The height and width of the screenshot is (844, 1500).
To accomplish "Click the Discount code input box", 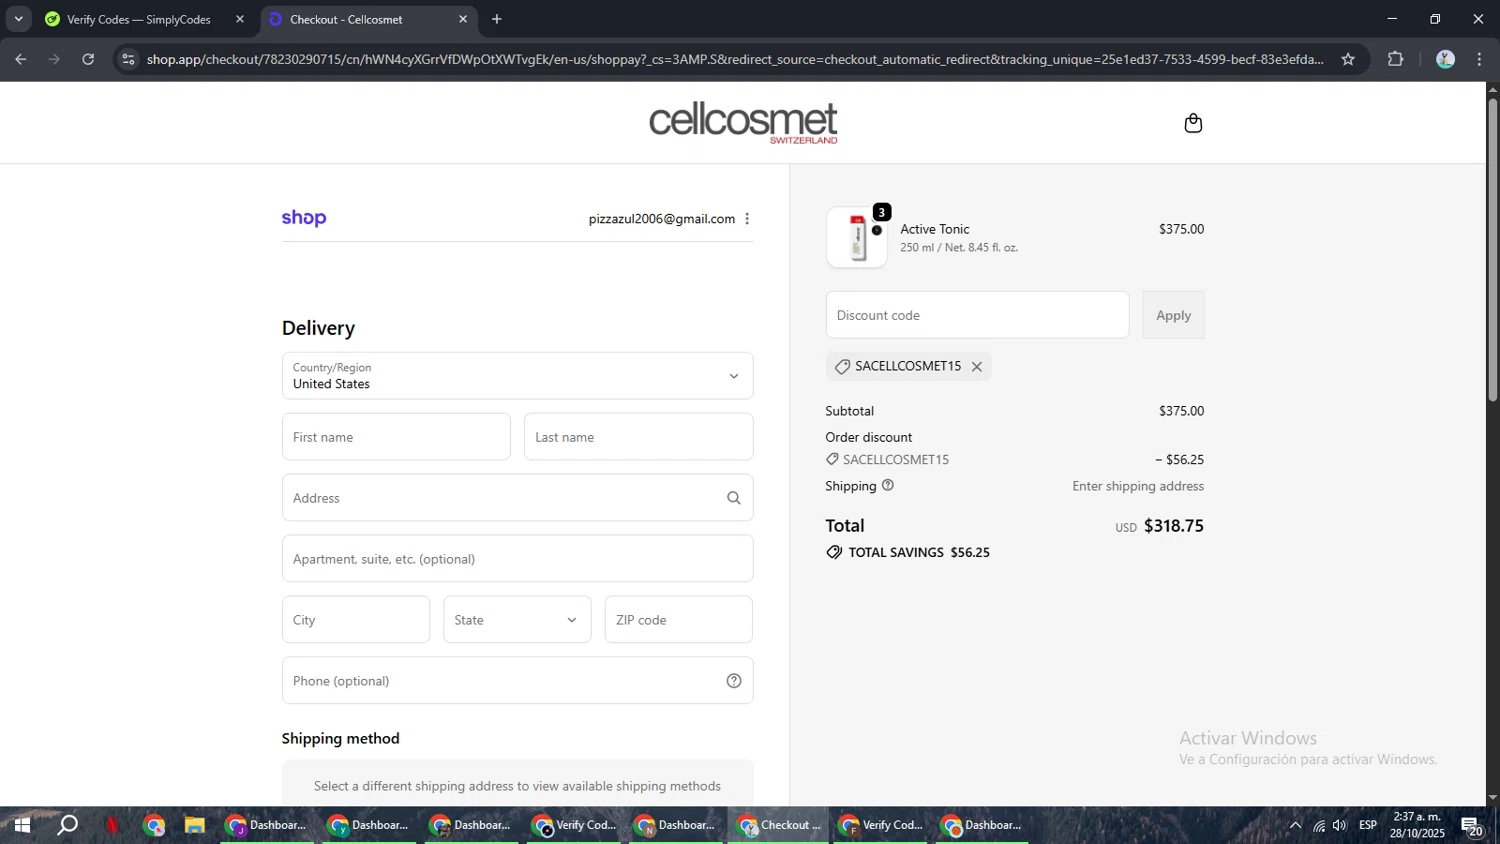I will pyautogui.click(x=977, y=315).
